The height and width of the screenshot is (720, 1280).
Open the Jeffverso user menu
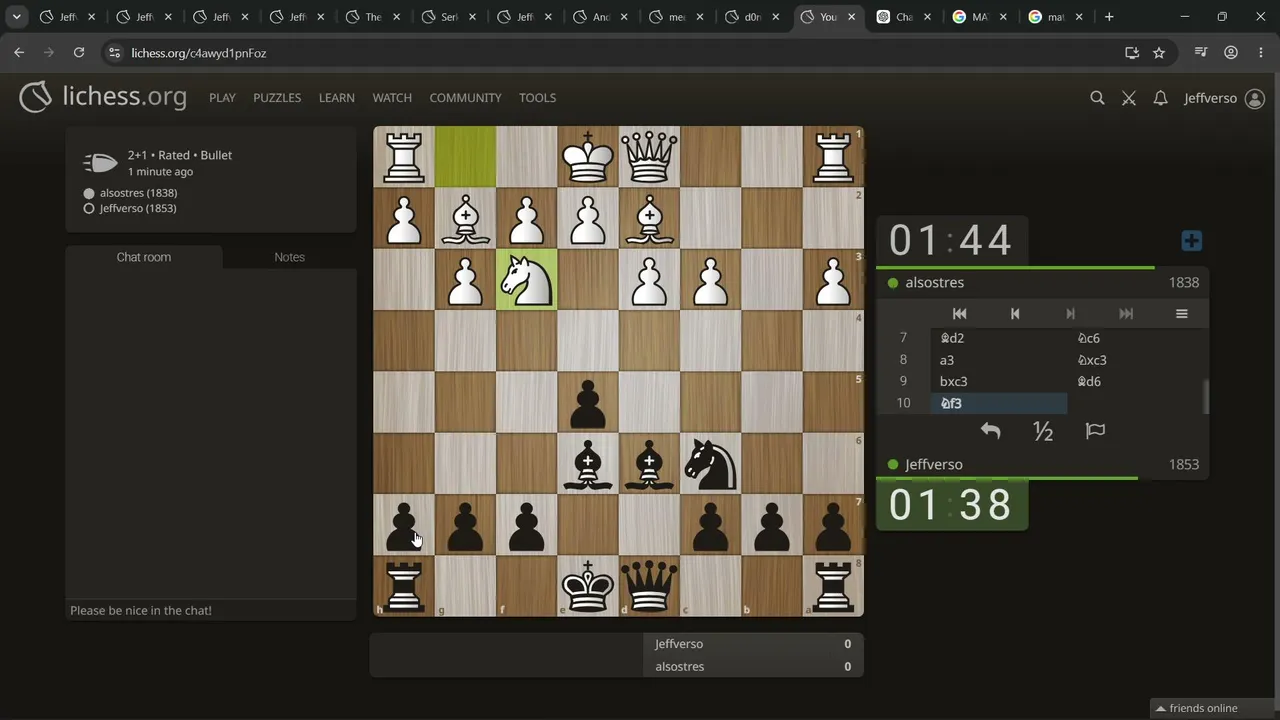(1224, 98)
